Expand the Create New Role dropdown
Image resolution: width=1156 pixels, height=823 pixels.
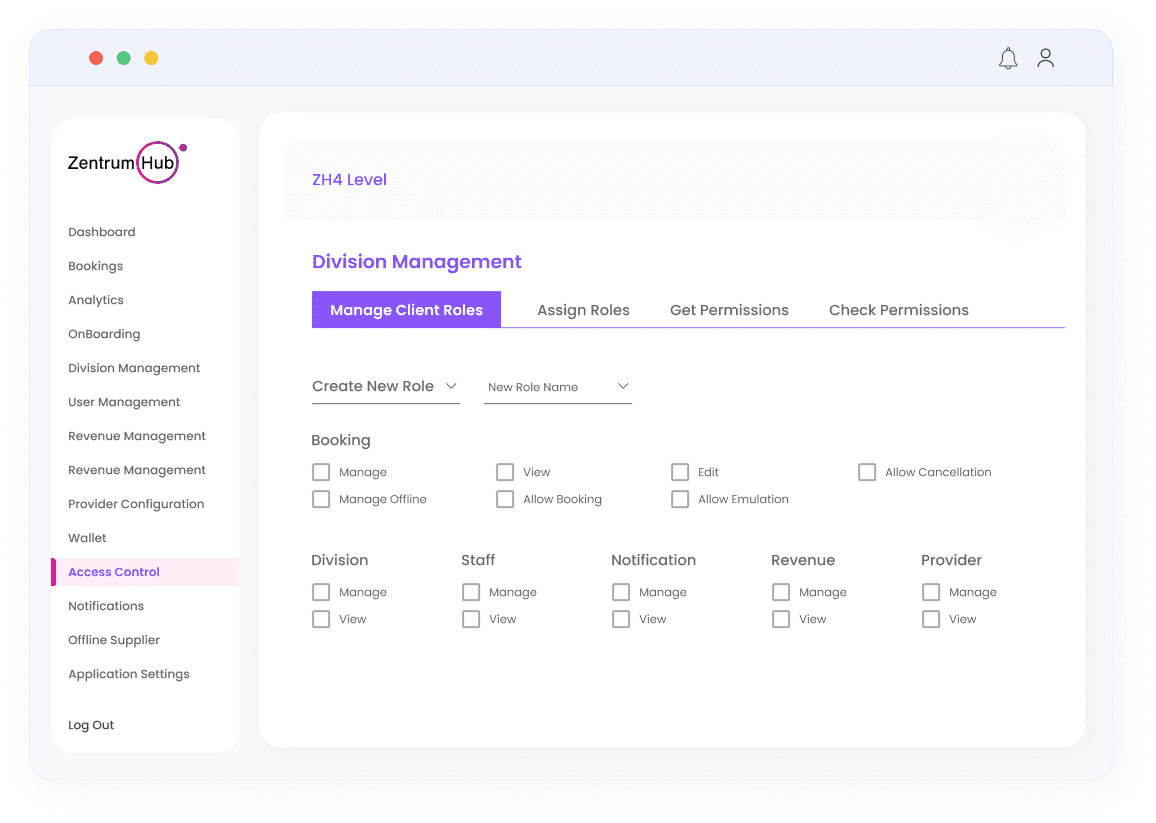point(385,387)
